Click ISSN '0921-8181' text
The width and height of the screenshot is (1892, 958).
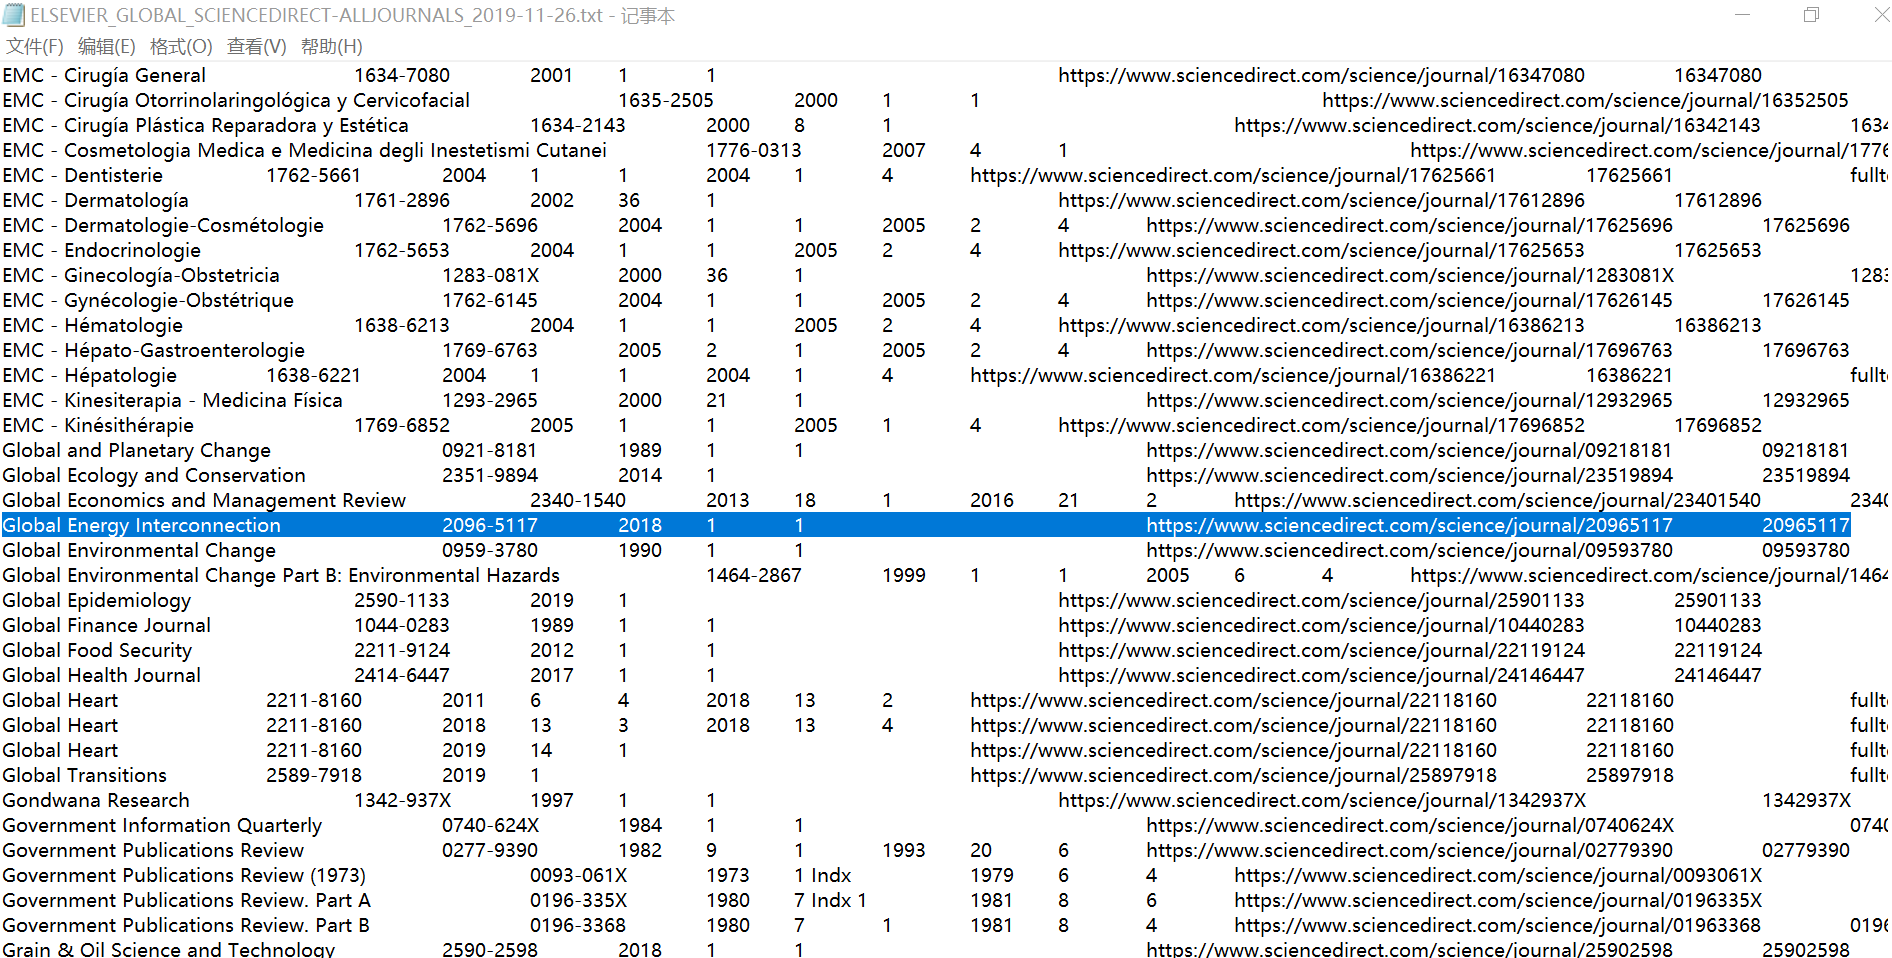click(490, 450)
